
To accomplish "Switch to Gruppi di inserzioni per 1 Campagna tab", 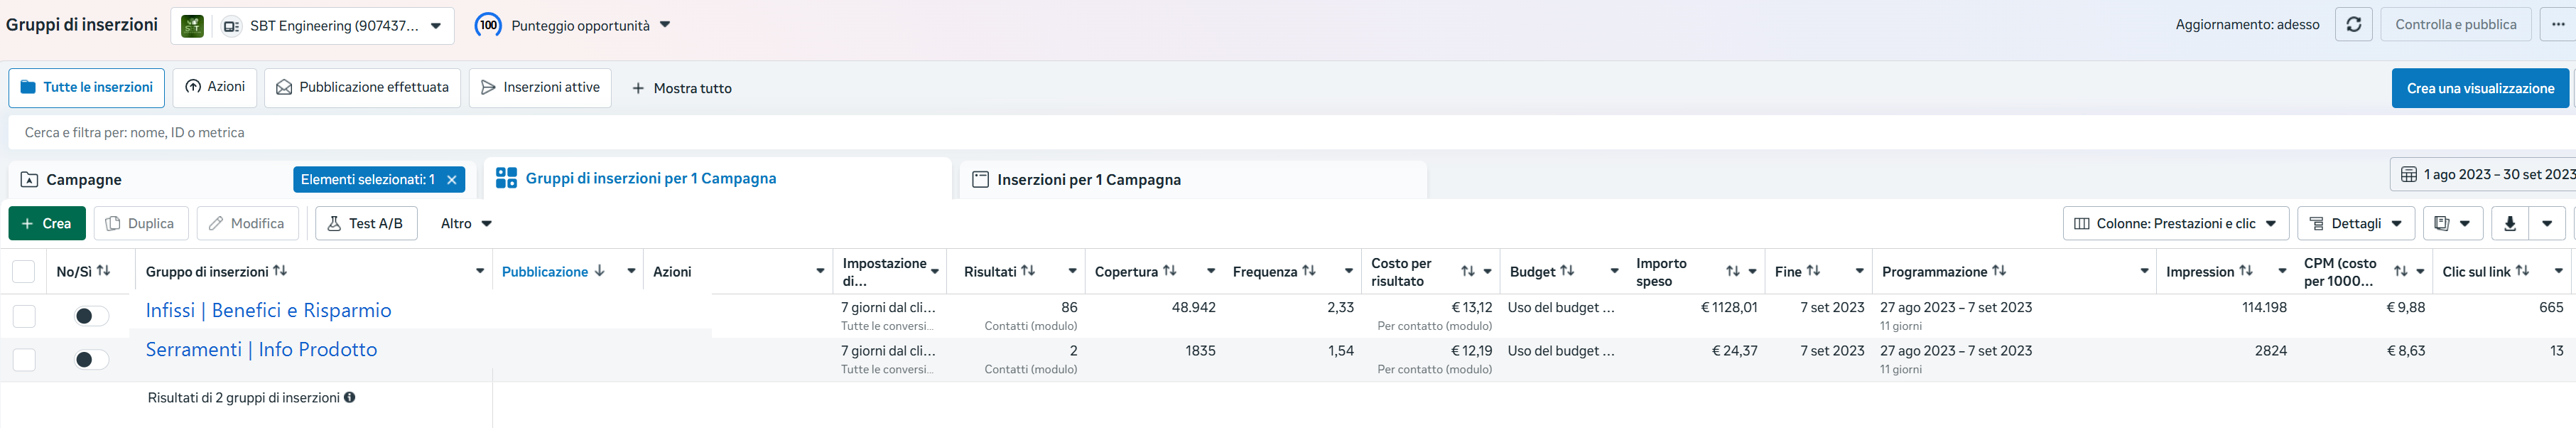I will (718, 178).
